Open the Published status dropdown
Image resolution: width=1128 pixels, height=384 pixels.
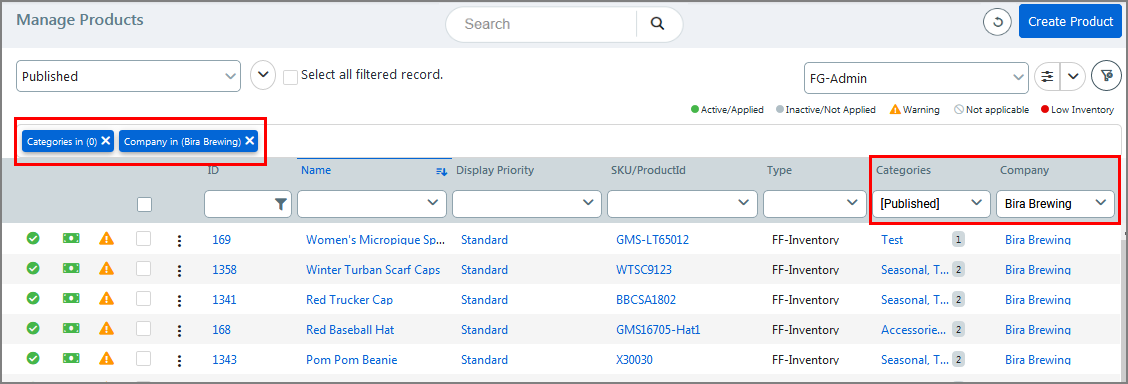(x=129, y=76)
